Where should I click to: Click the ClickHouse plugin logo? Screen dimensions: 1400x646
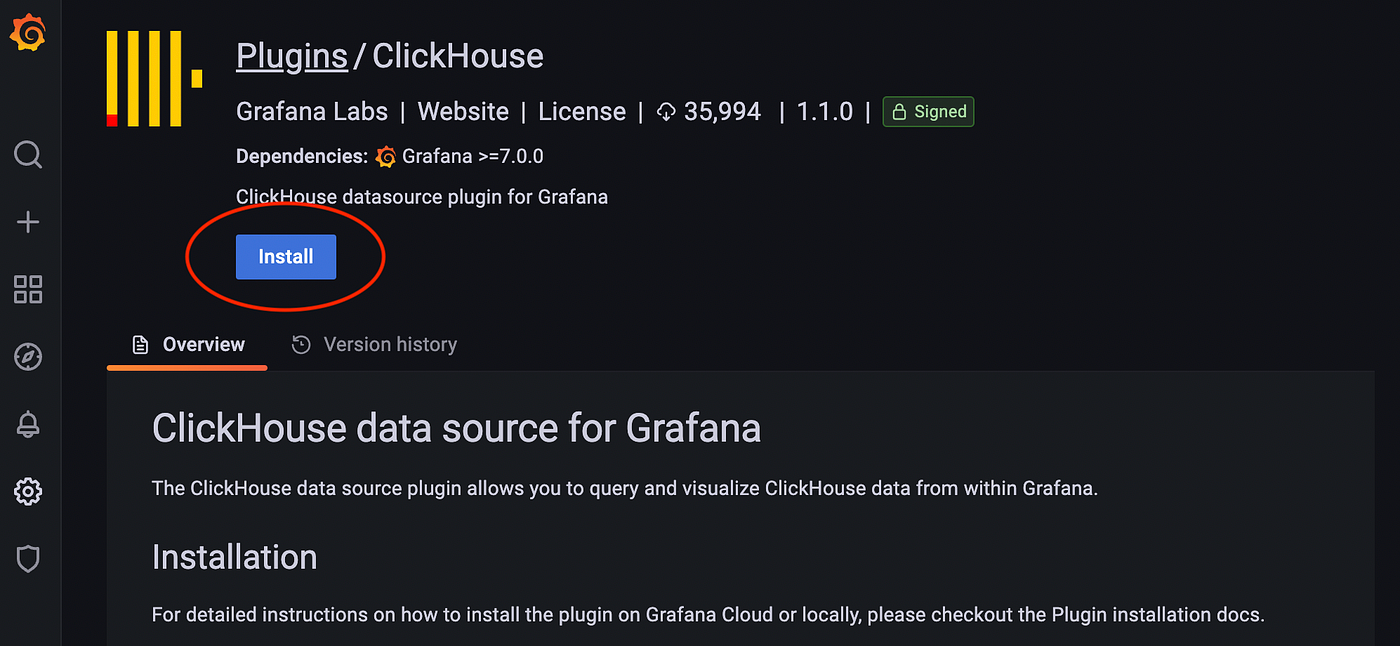(151, 78)
